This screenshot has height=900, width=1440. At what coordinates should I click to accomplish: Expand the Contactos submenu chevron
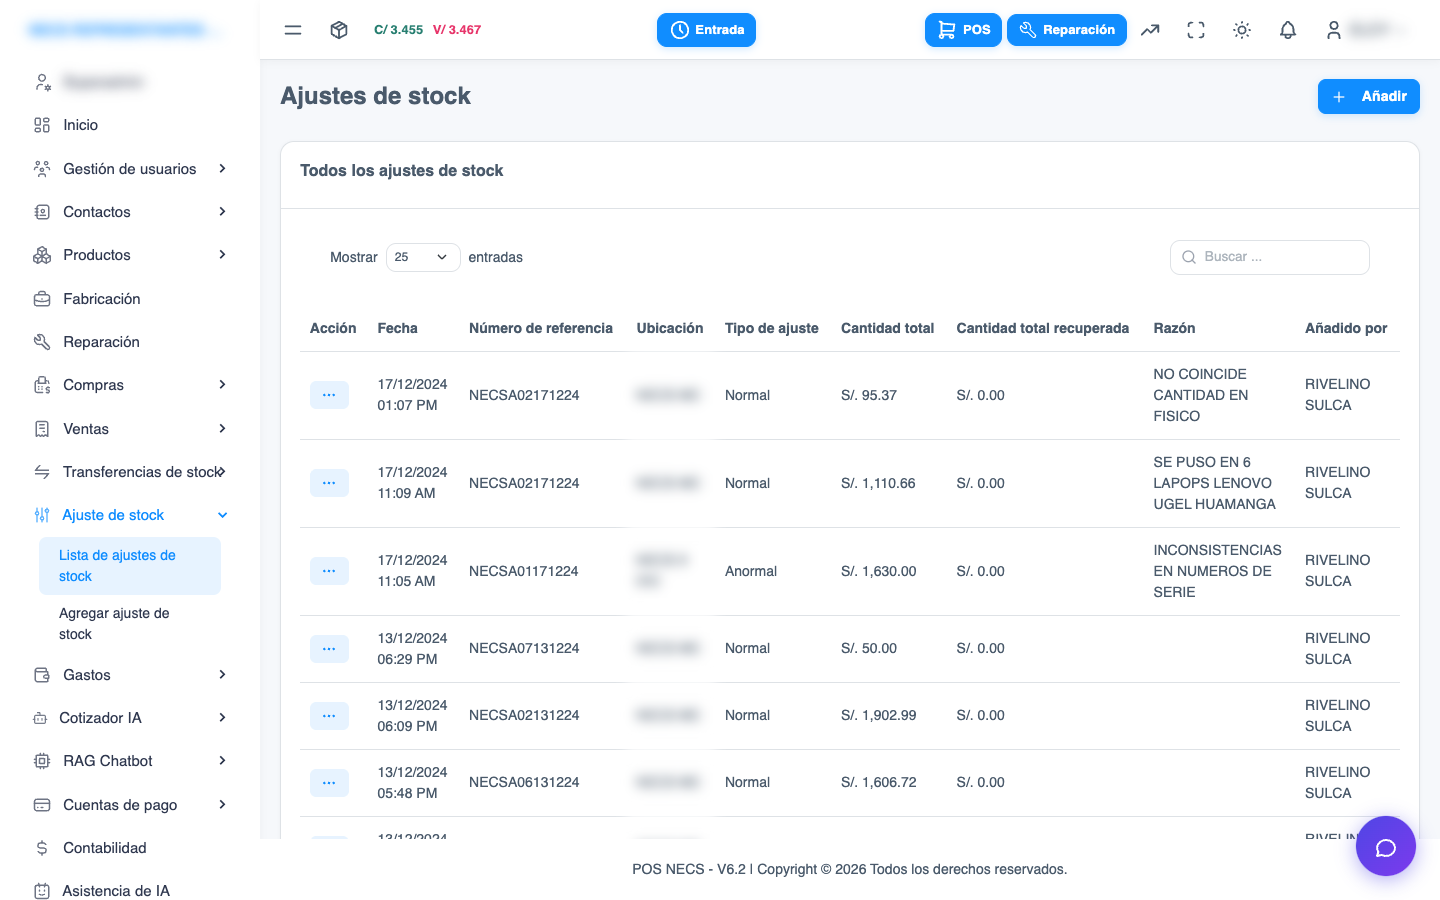(222, 212)
